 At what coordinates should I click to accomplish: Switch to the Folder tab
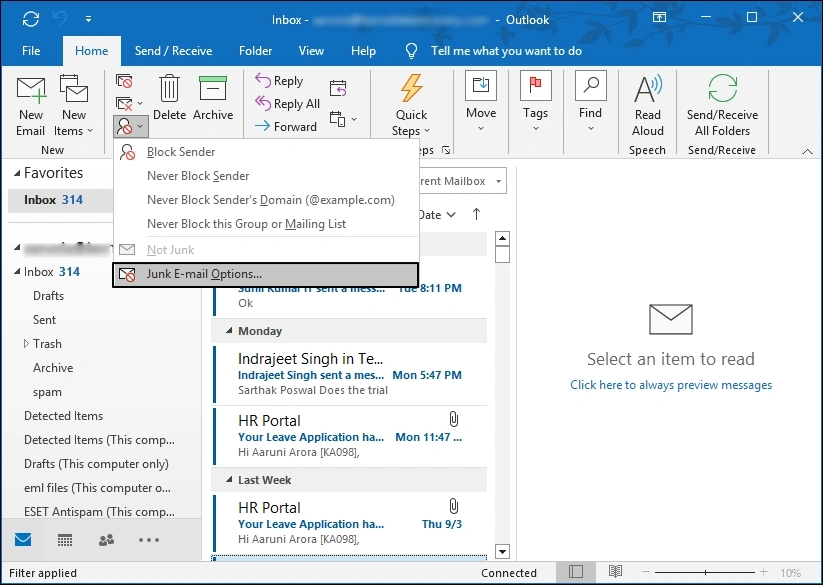coord(256,51)
